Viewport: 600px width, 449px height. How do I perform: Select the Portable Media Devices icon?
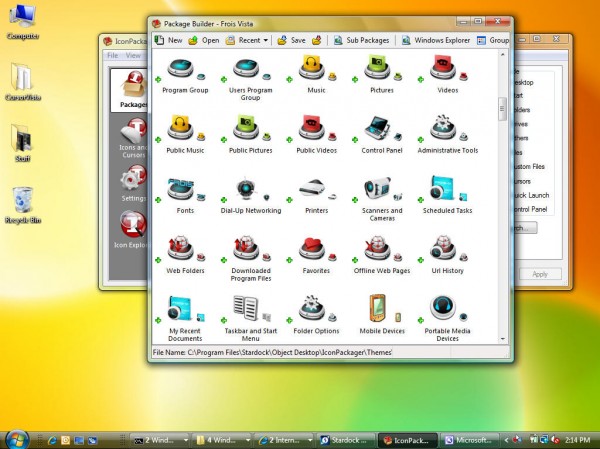coord(443,307)
